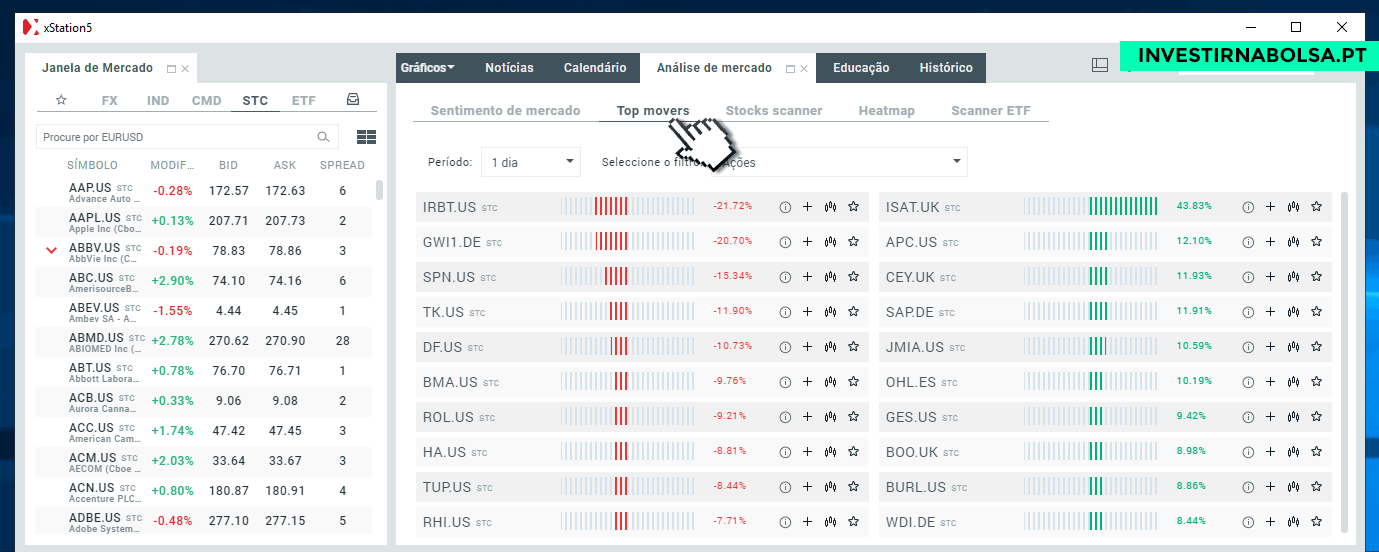
Task: Open info icon for BURL.US
Action: point(1248,487)
